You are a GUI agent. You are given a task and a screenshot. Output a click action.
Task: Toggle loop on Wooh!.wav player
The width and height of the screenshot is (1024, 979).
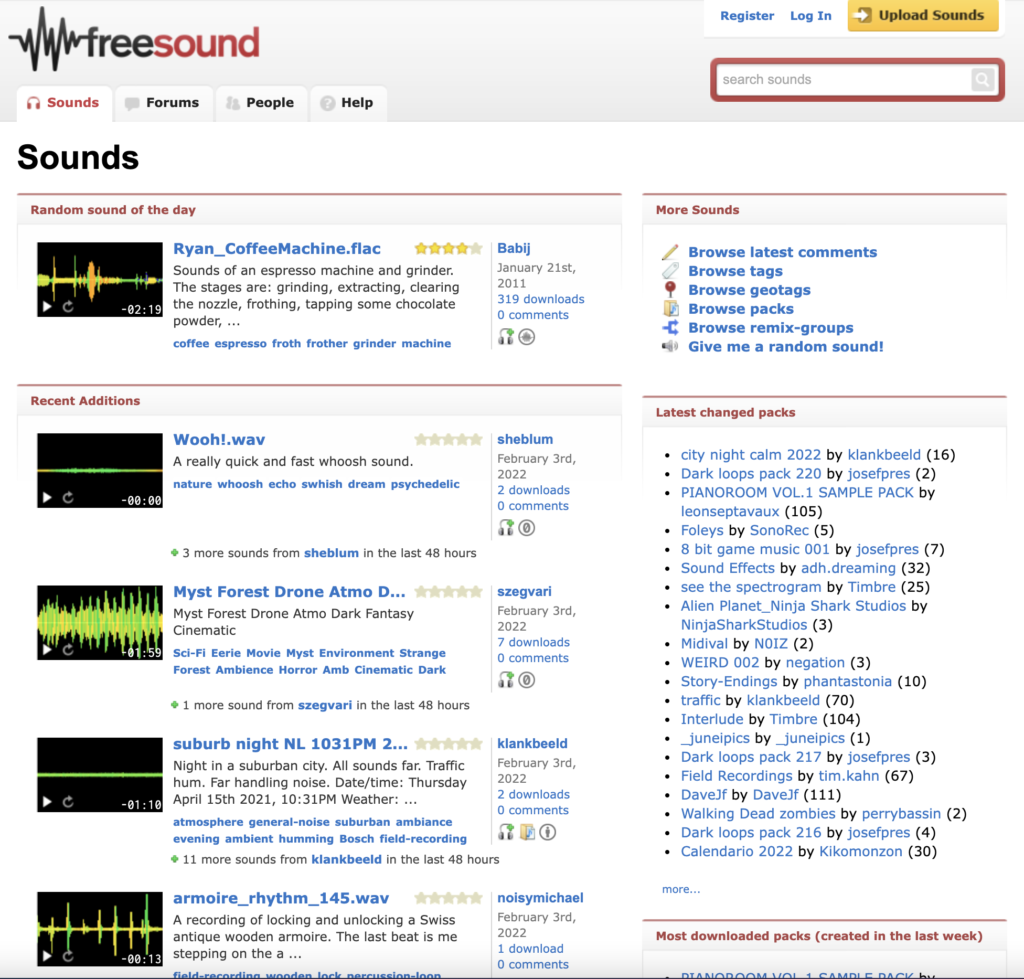(68, 498)
